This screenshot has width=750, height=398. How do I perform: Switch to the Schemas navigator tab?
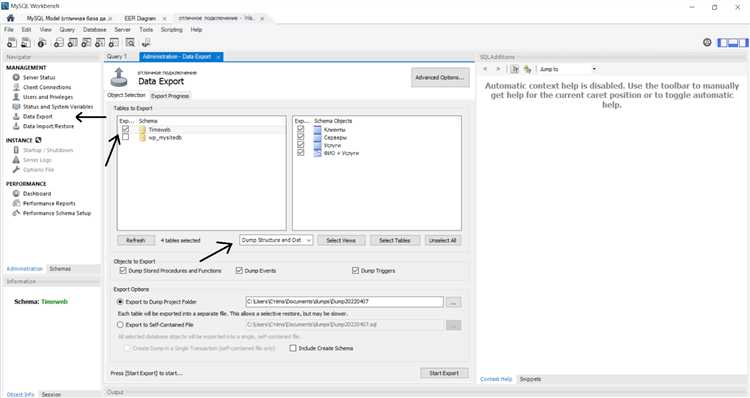[x=60, y=269]
